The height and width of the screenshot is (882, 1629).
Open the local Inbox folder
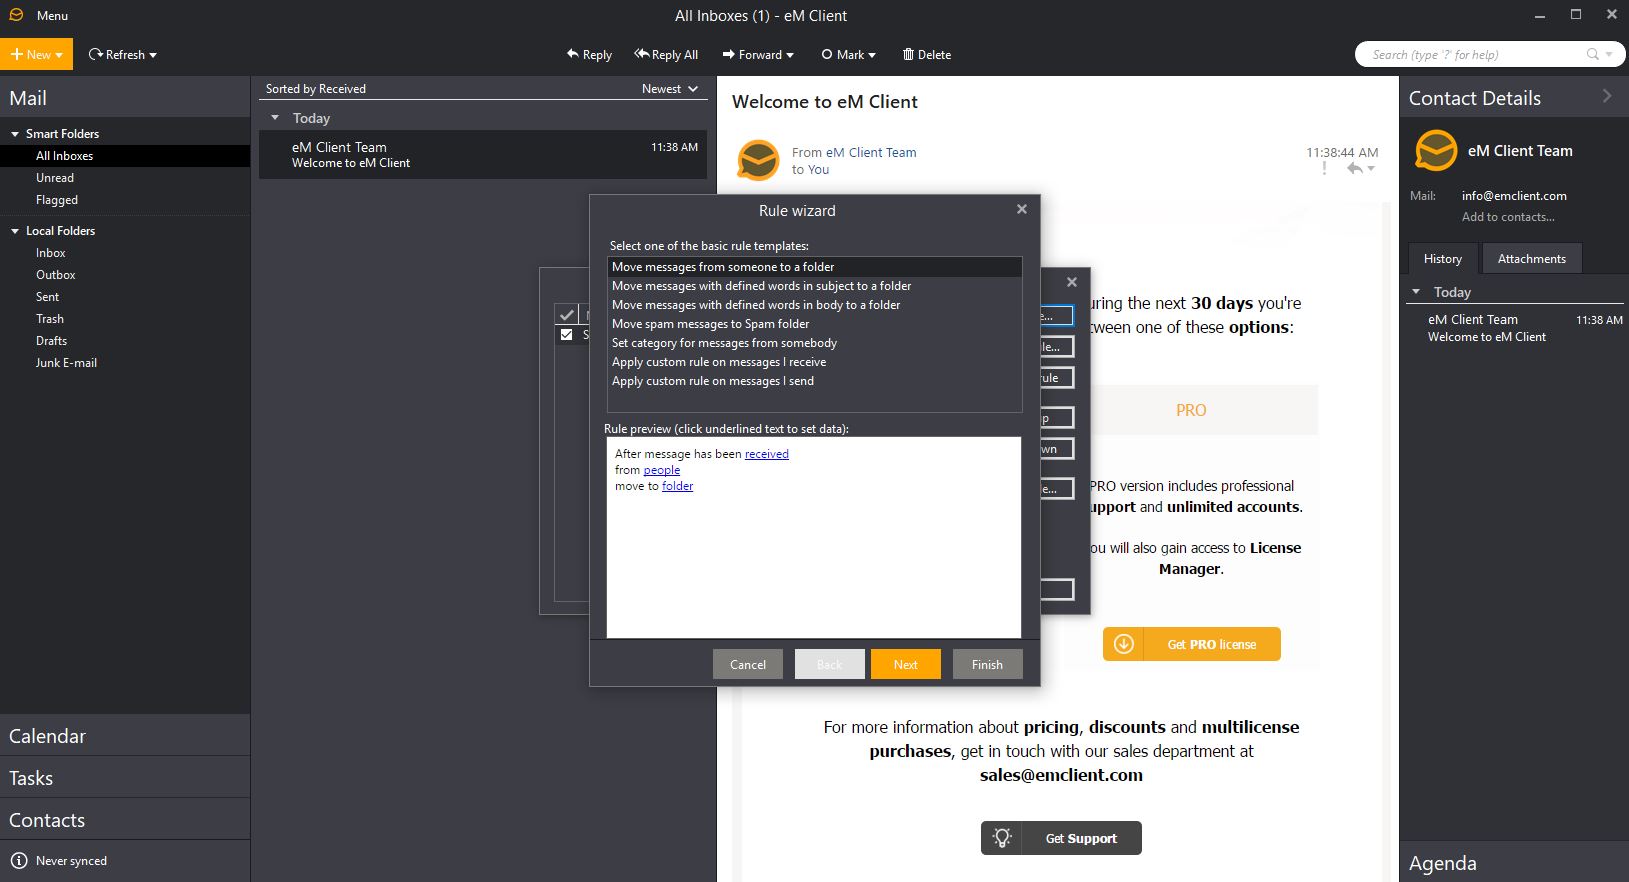pos(125,253)
